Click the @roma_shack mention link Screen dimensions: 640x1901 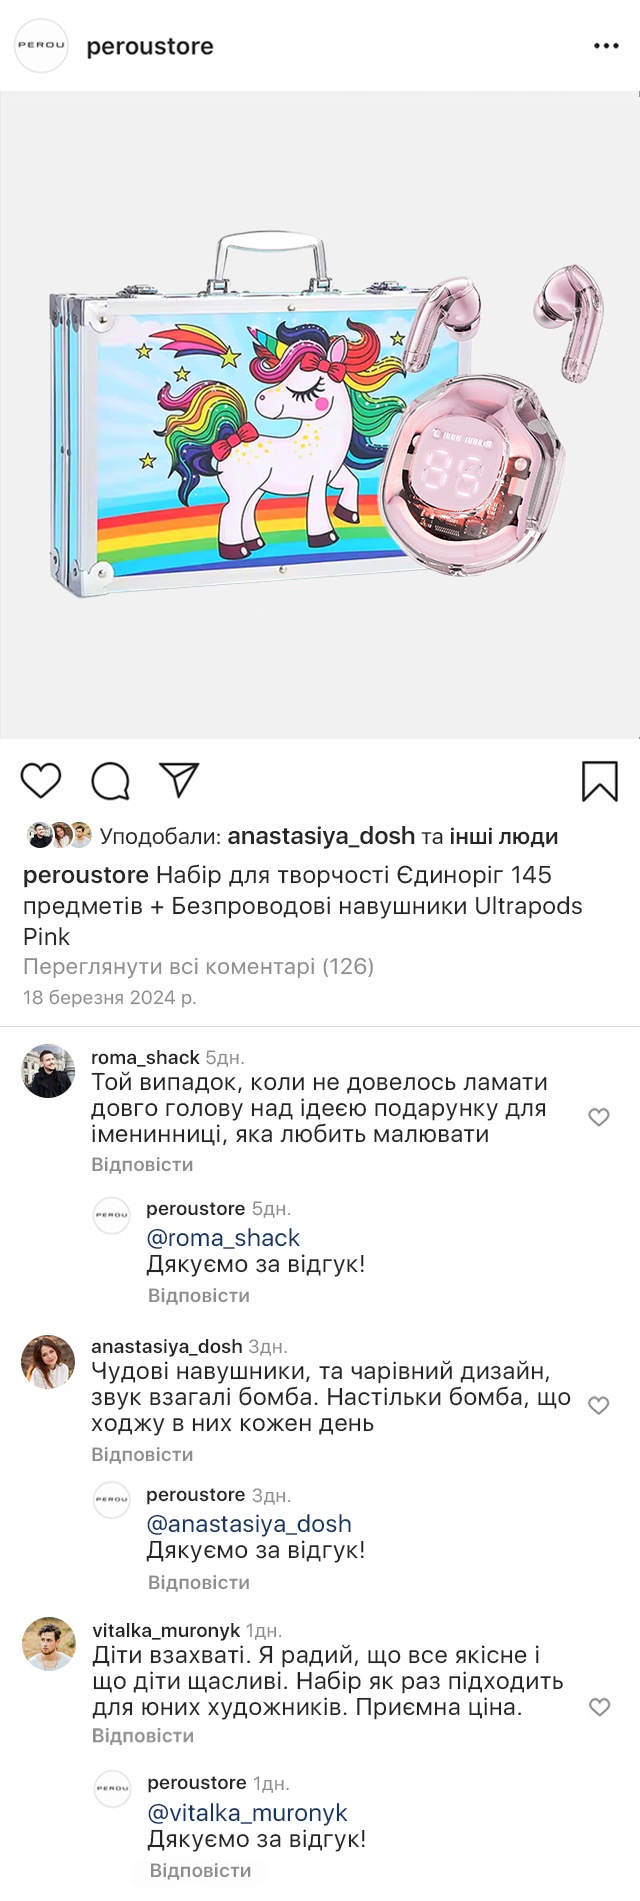click(x=223, y=1238)
